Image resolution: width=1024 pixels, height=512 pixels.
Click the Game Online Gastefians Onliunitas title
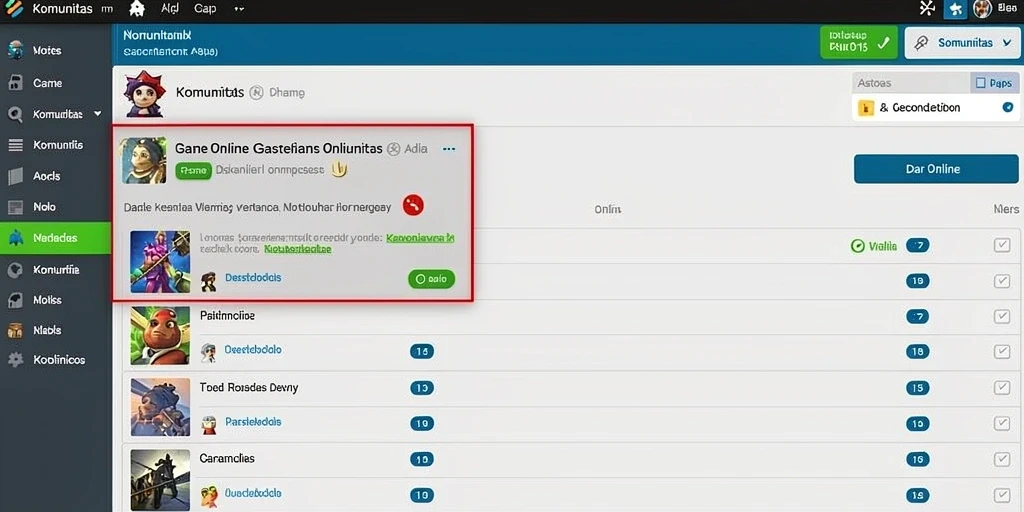[279, 148]
